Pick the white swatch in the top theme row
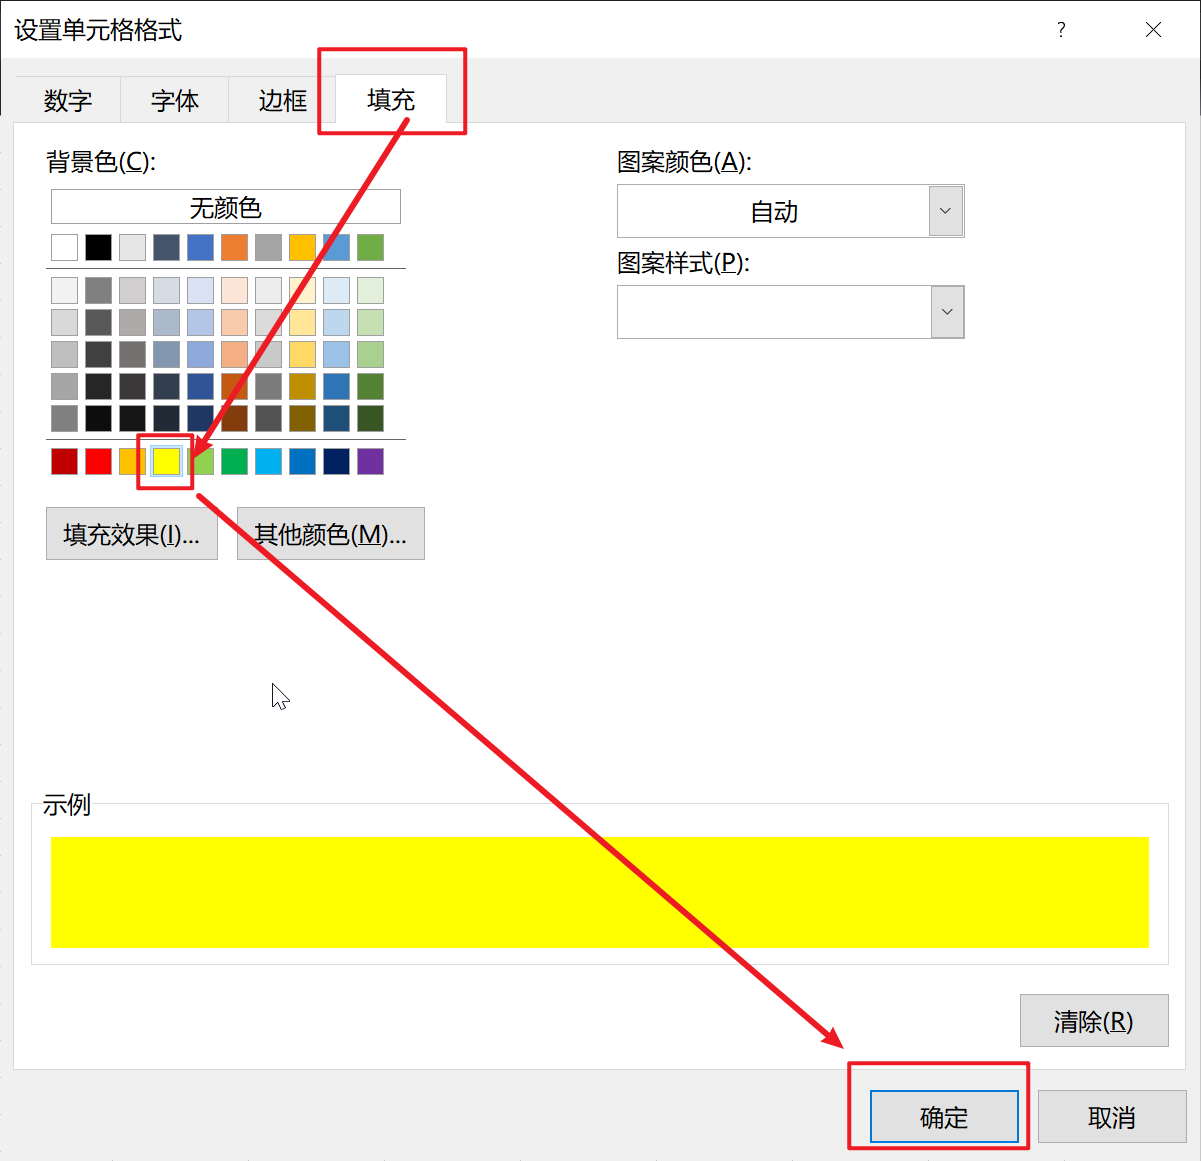Image resolution: width=1201 pixels, height=1161 pixels. click(x=65, y=247)
